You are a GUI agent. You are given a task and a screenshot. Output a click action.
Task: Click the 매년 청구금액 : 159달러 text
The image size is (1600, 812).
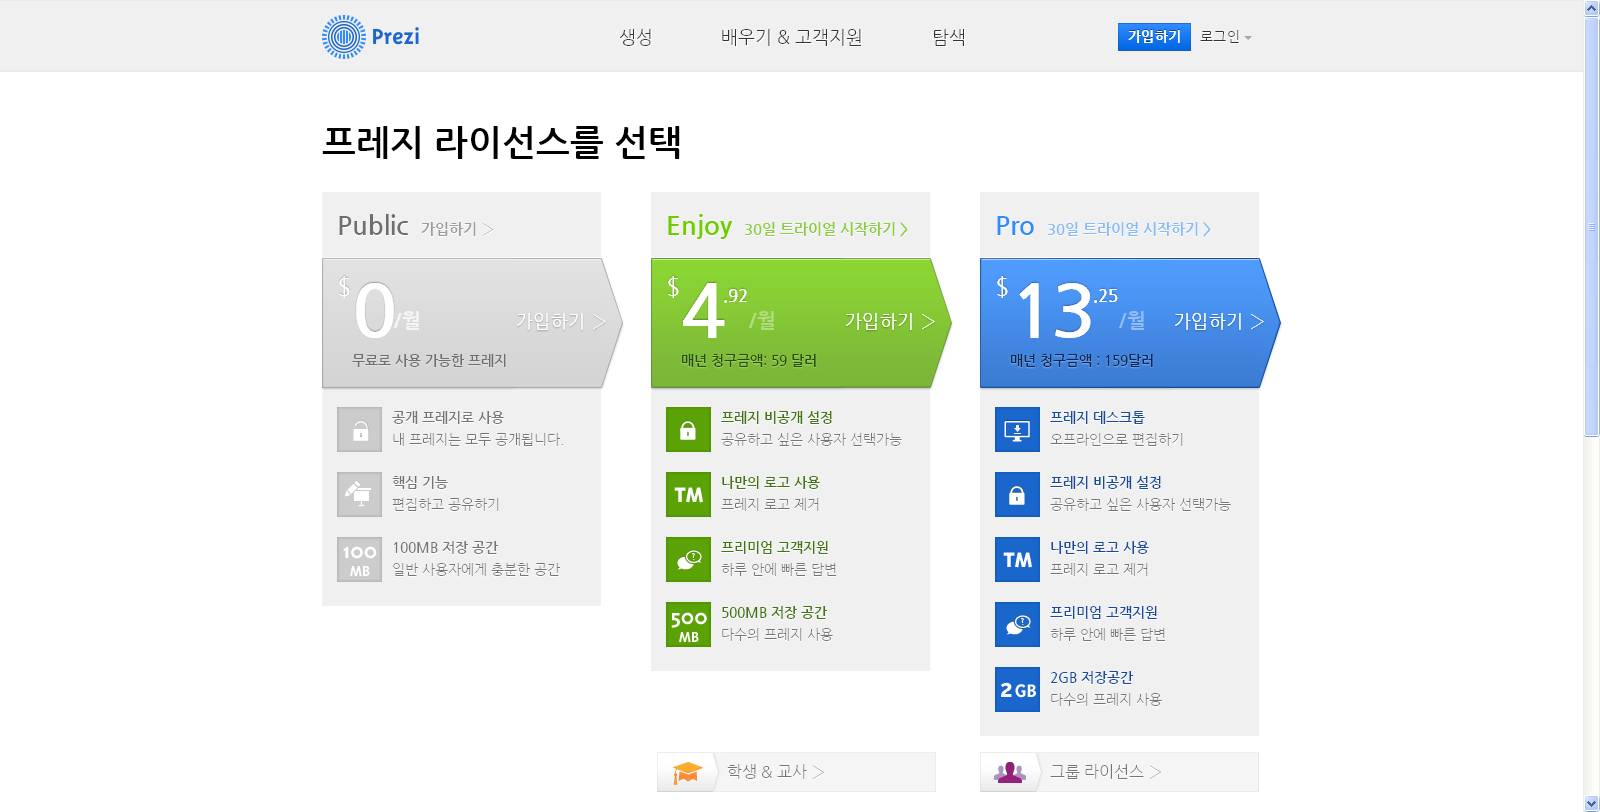1082,360
